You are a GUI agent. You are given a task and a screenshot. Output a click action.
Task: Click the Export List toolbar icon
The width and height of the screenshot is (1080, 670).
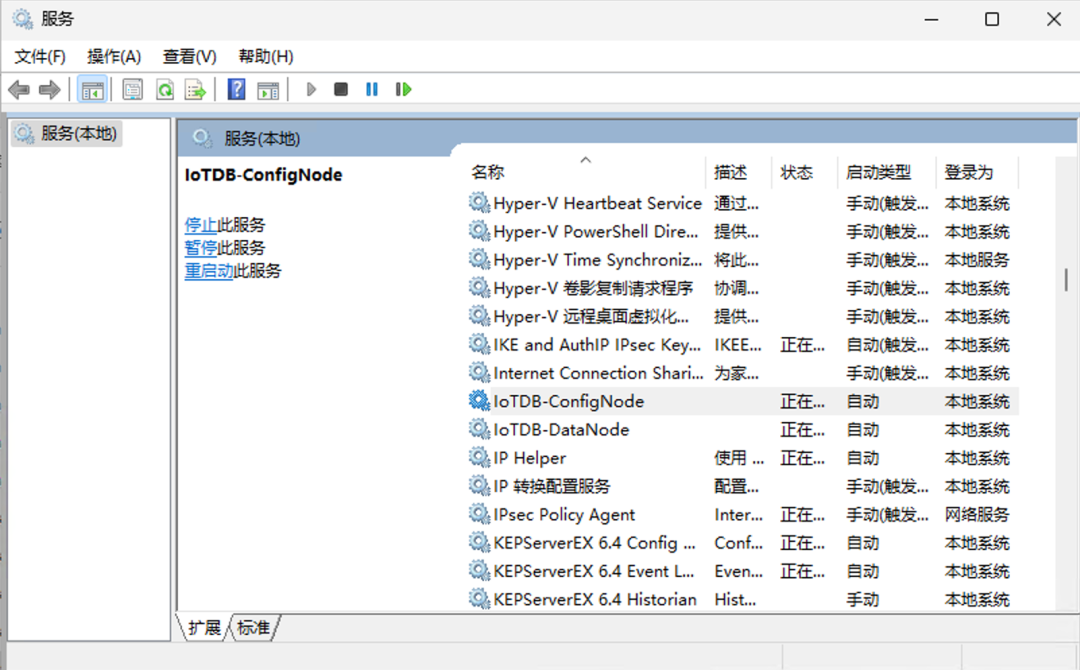coord(196,90)
